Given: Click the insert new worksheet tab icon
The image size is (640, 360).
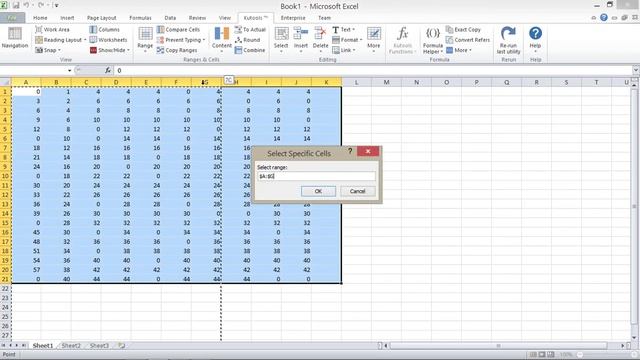Looking at the screenshot, I should click(x=121, y=346).
